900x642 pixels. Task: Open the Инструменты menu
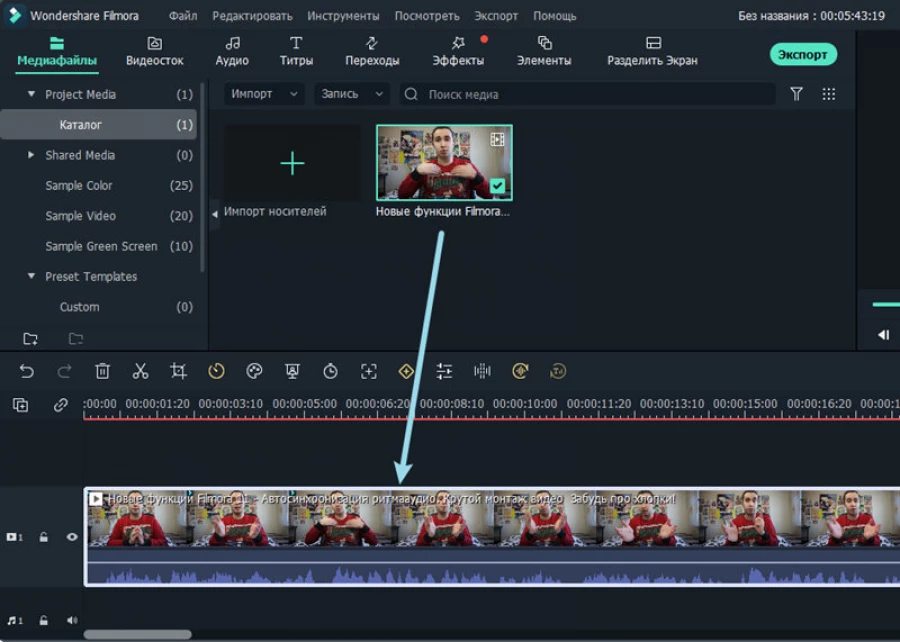tap(343, 16)
